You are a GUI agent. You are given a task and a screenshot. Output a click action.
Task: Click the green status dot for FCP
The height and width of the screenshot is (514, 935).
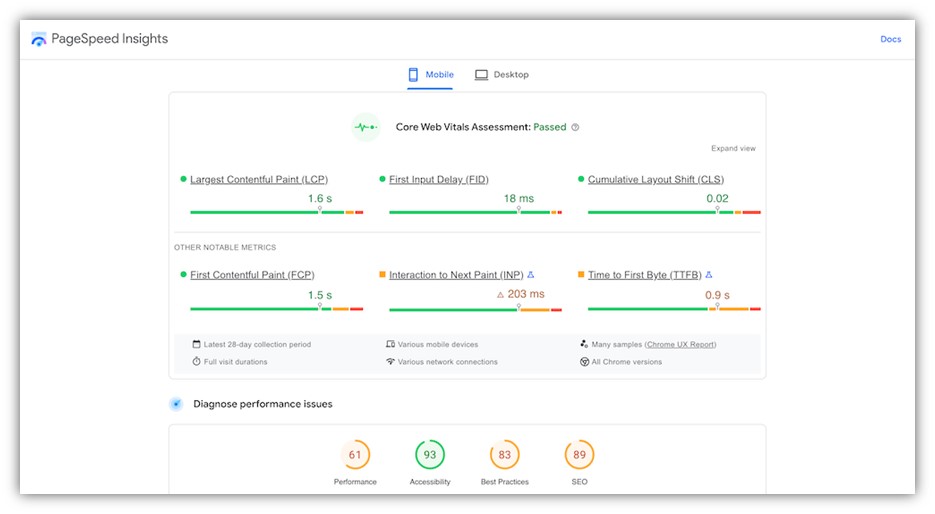pyautogui.click(x=183, y=274)
